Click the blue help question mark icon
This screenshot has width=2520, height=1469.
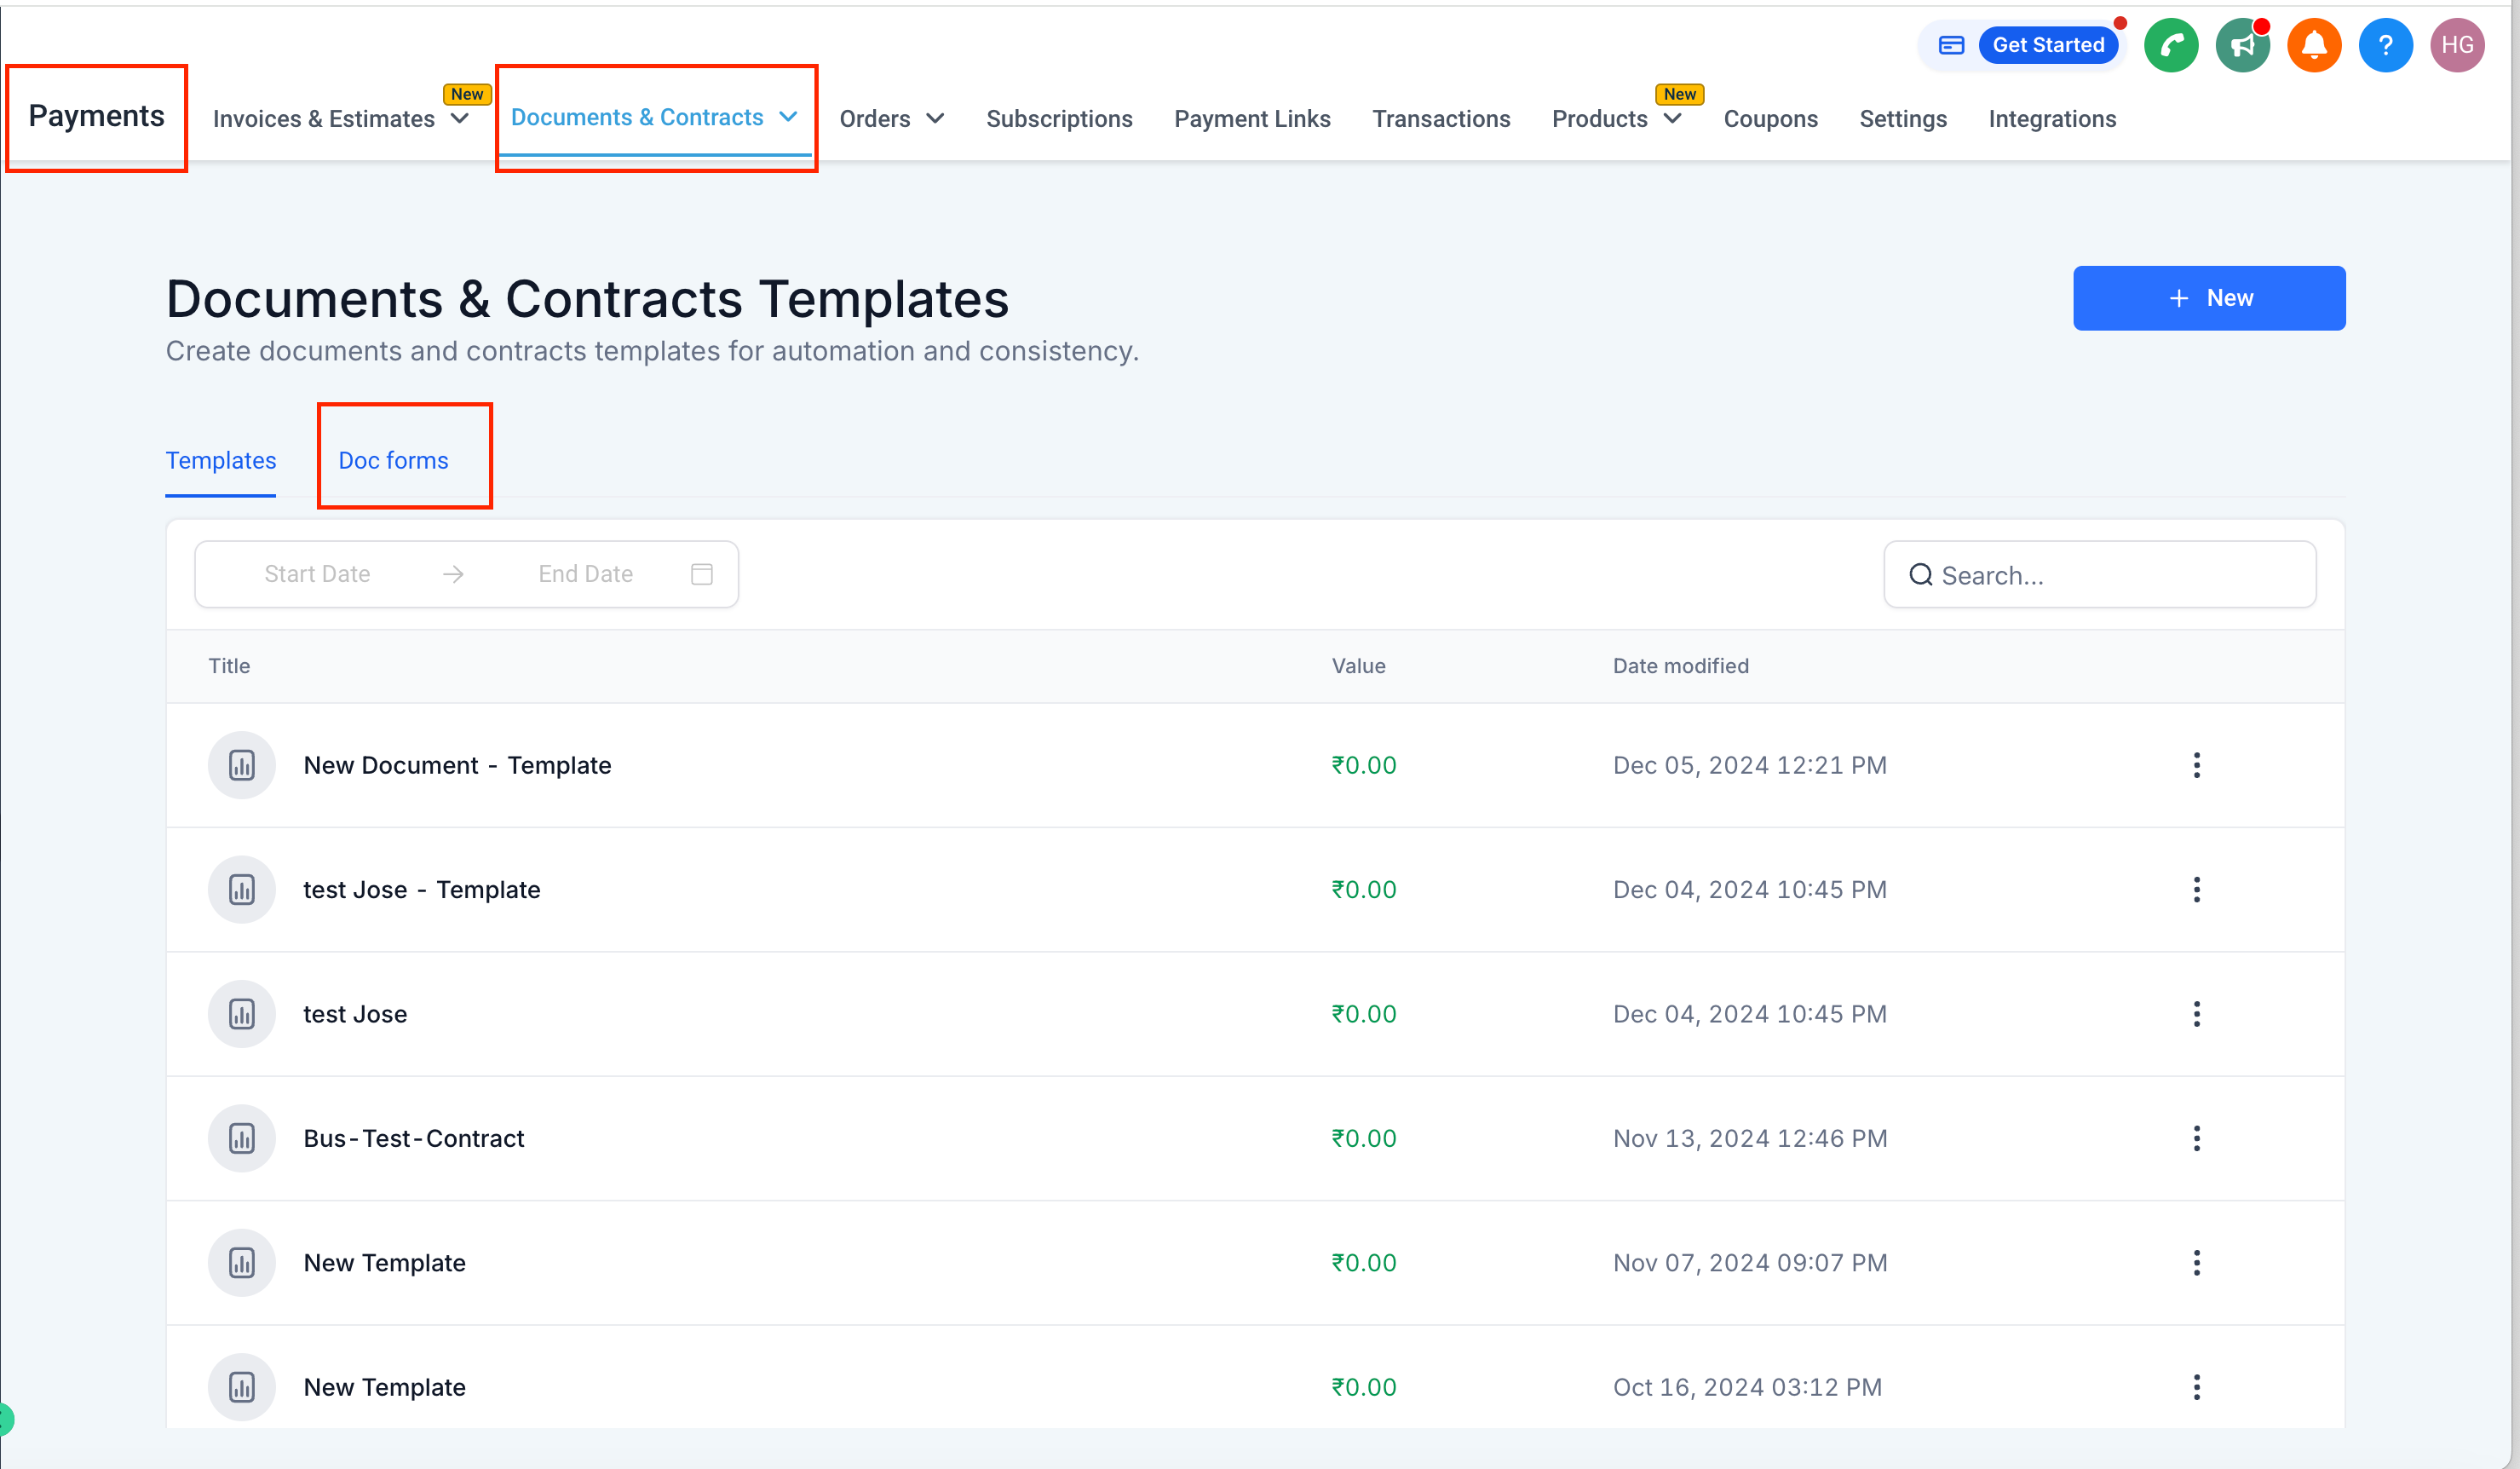pyautogui.click(x=2385, y=45)
